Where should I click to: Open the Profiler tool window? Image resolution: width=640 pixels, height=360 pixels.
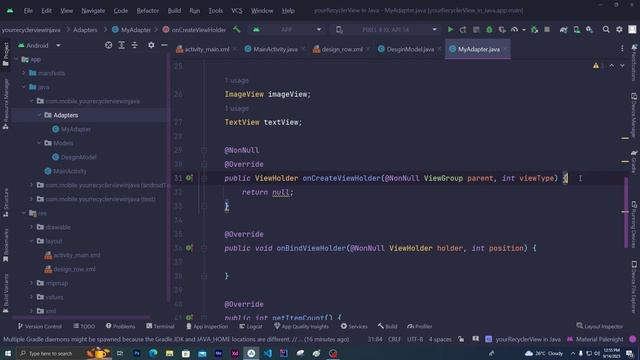click(420, 326)
